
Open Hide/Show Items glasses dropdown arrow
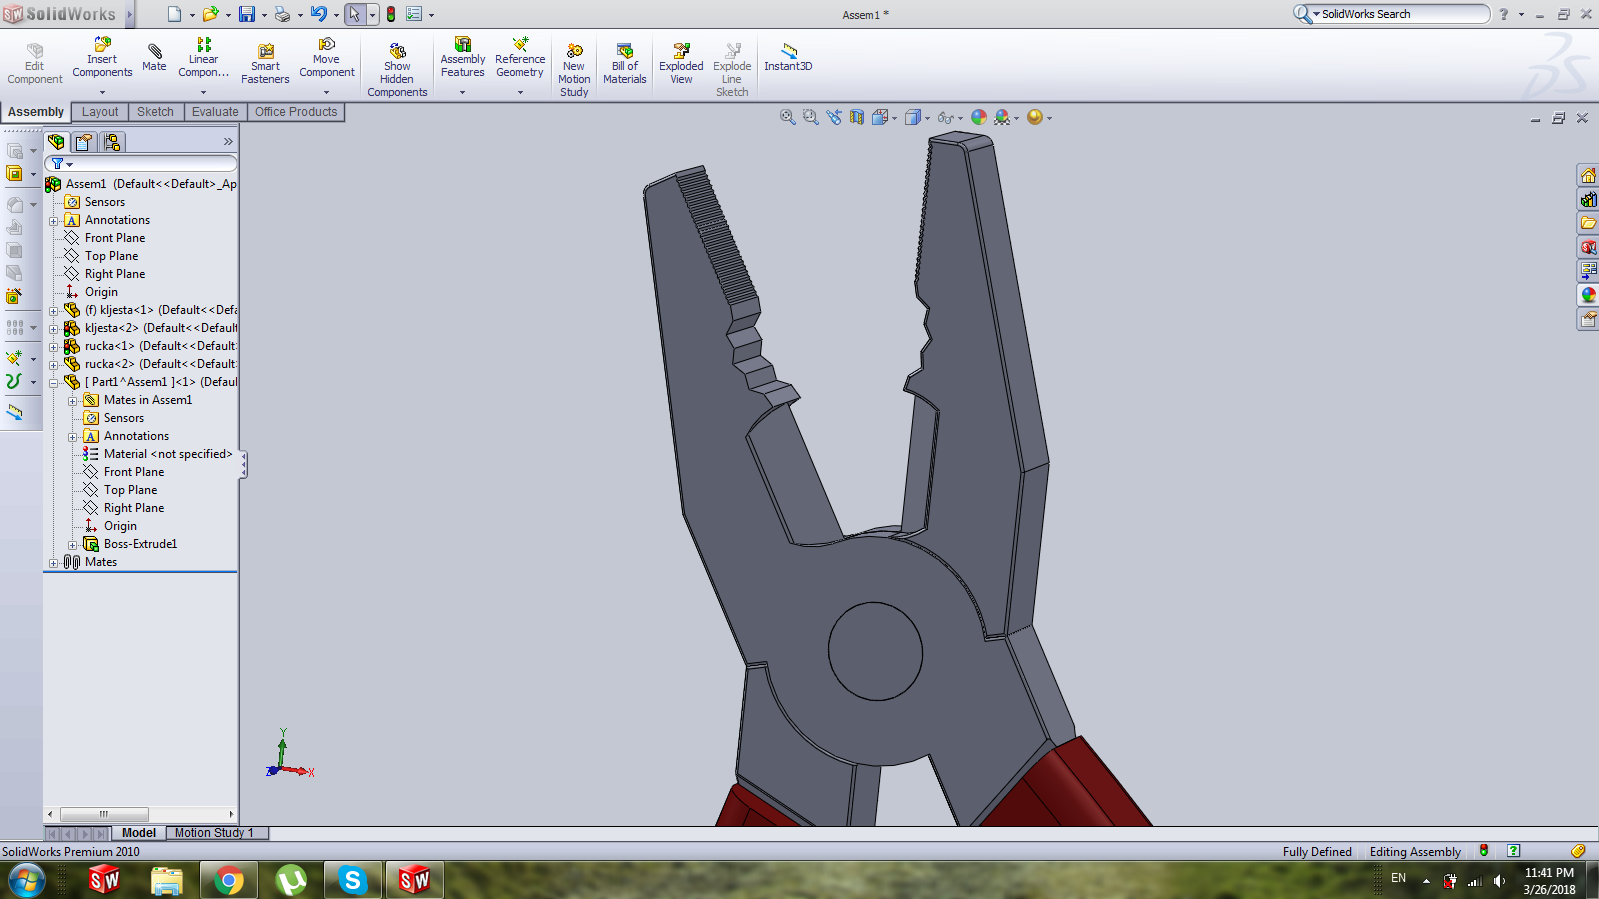pyautogui.click(x=960, y=118)
